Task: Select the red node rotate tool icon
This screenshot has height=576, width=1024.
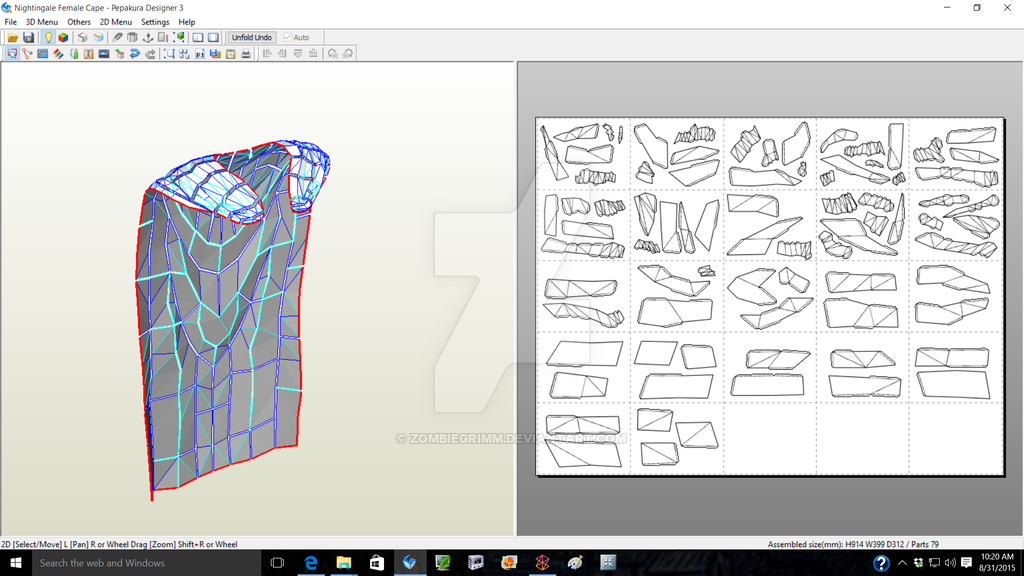Action: [x=27, y=54]
